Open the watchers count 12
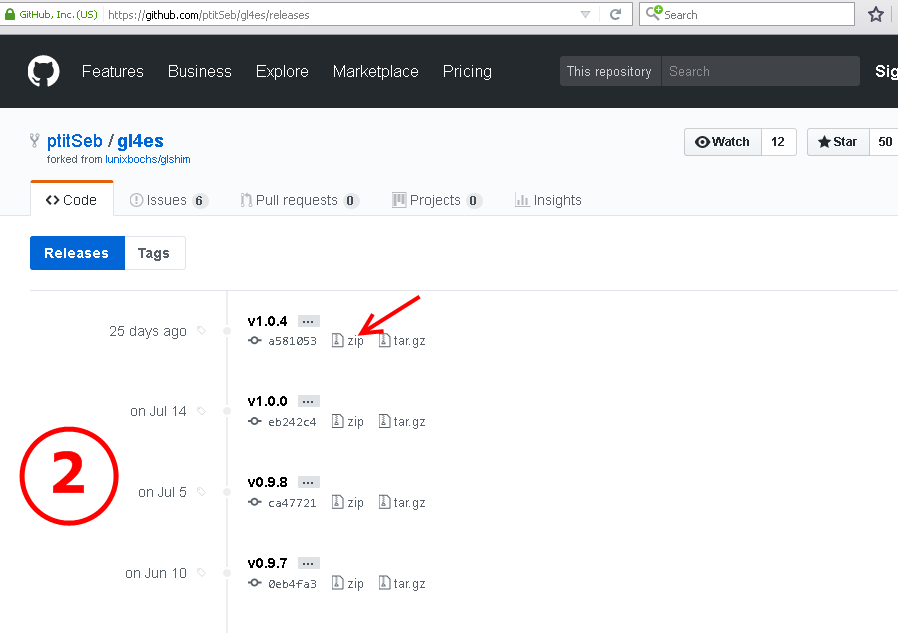This screenshot has height=633, width=898. click(778, 141)
